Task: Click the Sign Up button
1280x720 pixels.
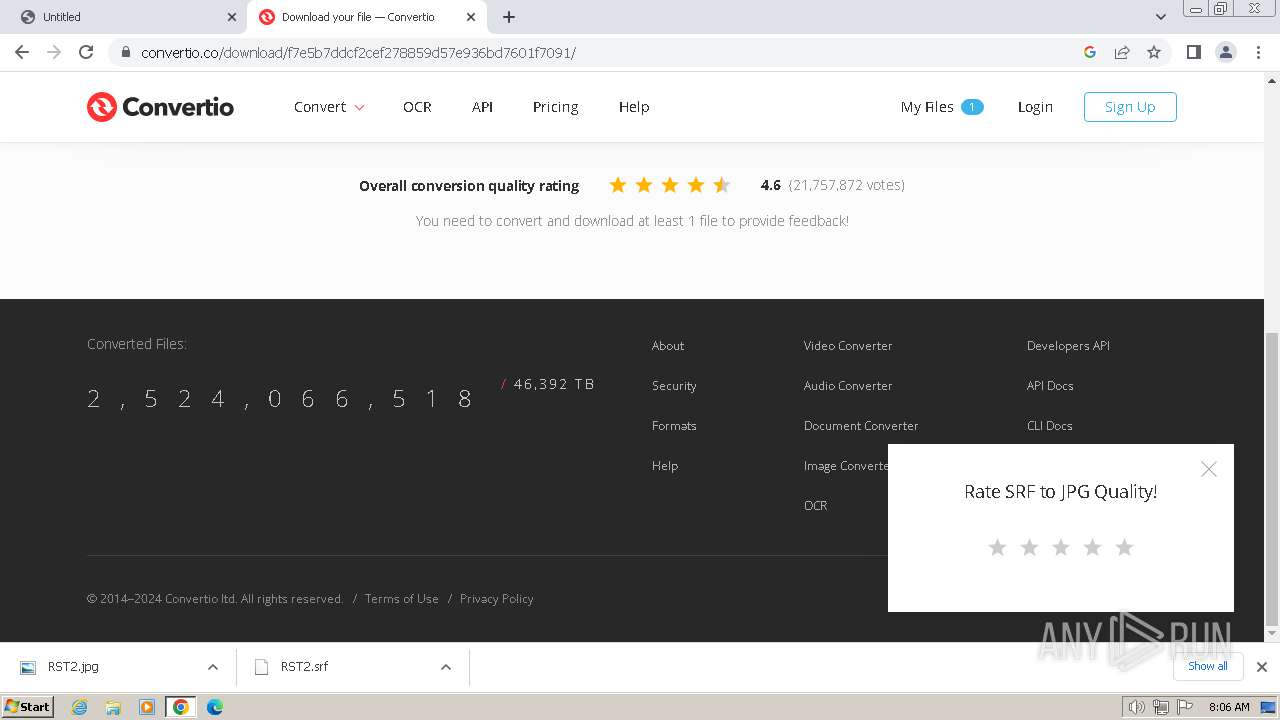Action: [1130, 107]
